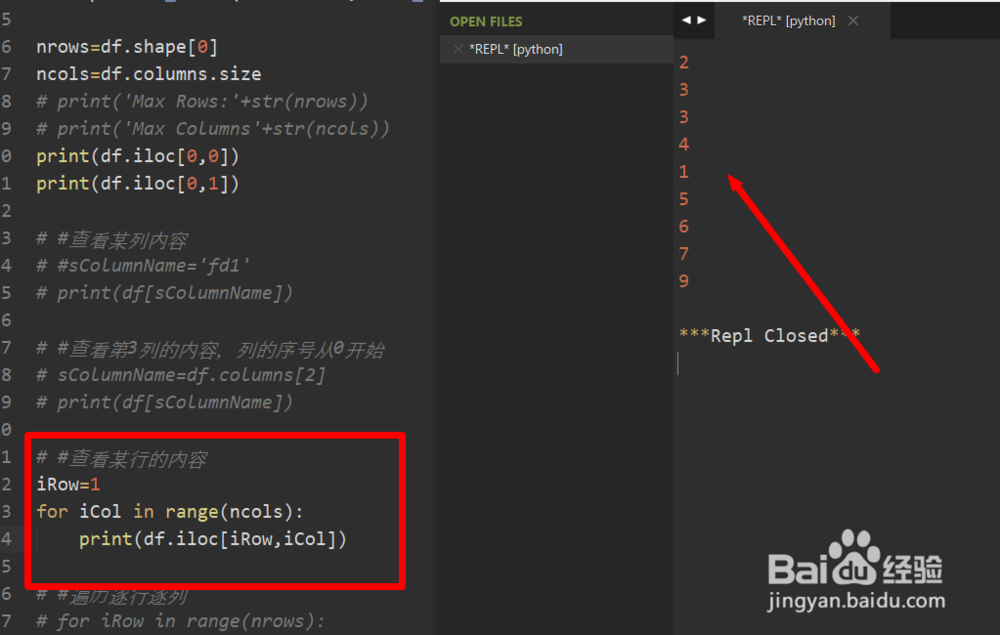Viewport: 1000px width, 635px height.
Task: Open *REPL* [python] in Open Files list
Action: (516, 49)
